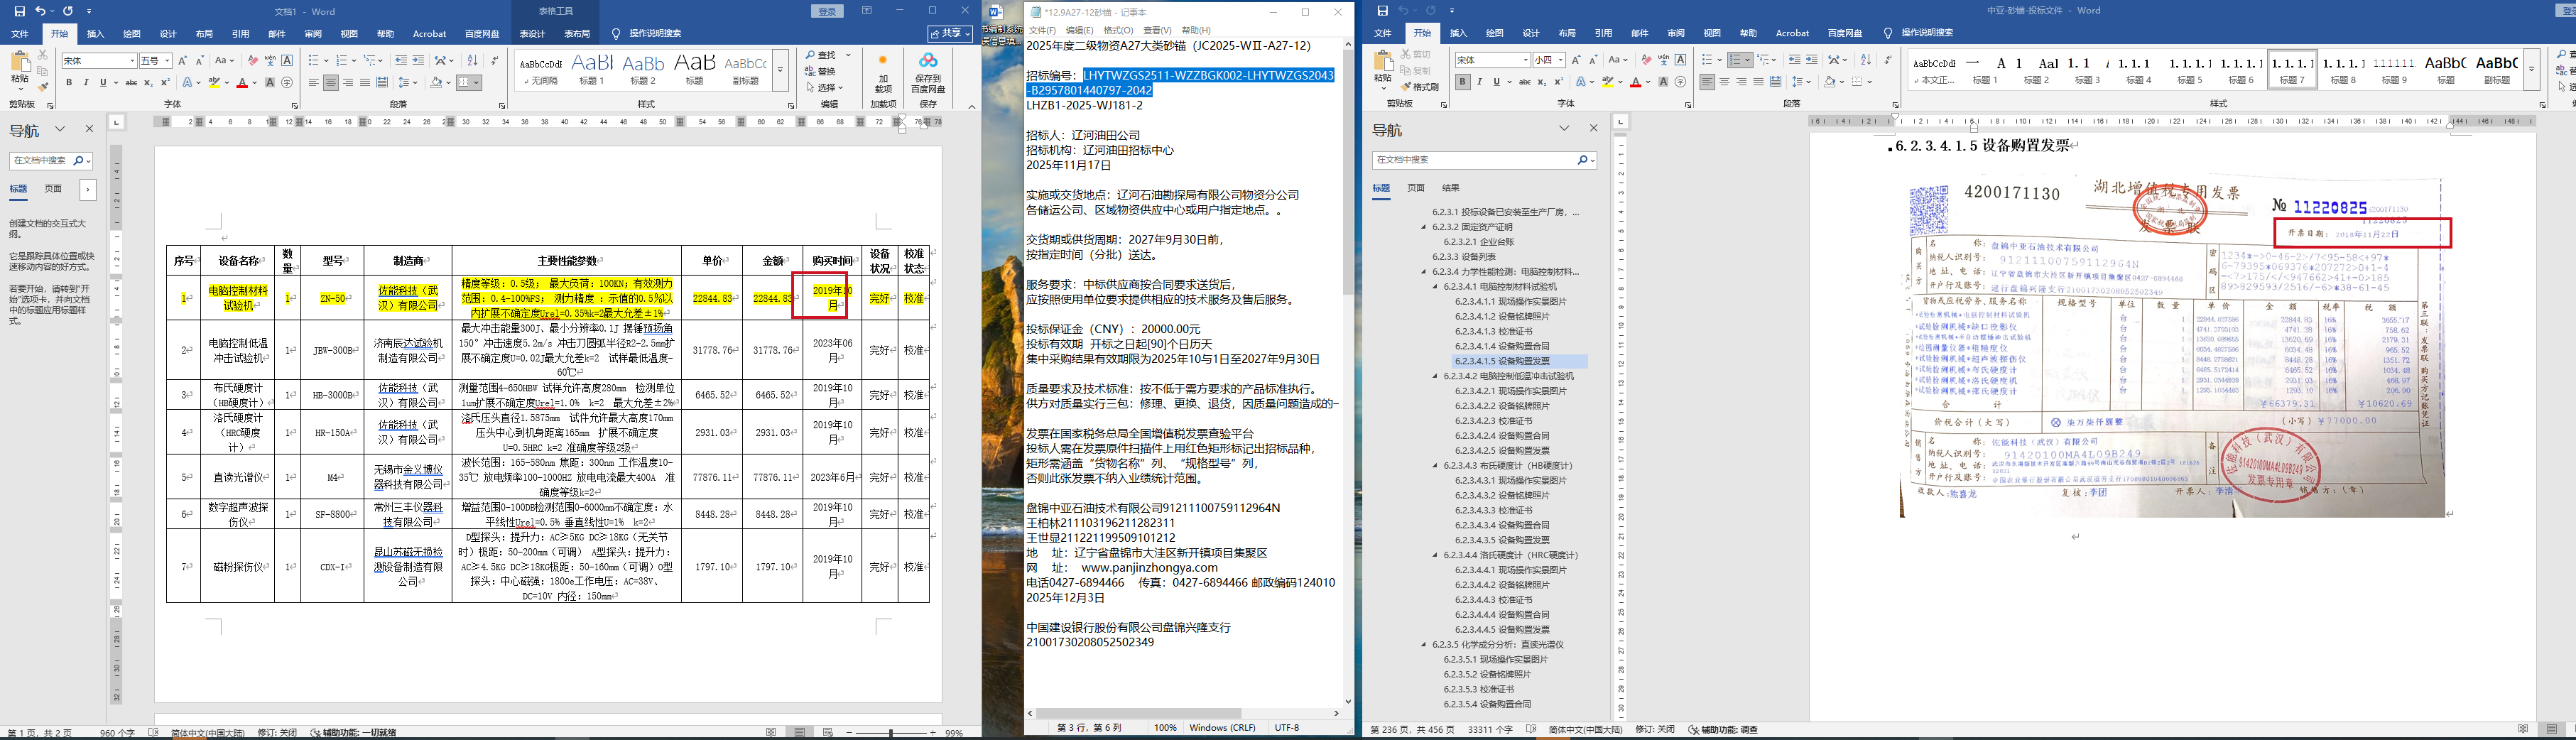This screenshot has width=2576, height=740.
Task: Open navigation pane options chevron in 文档1
Action: pyautogui.click(x=60, y=129)
